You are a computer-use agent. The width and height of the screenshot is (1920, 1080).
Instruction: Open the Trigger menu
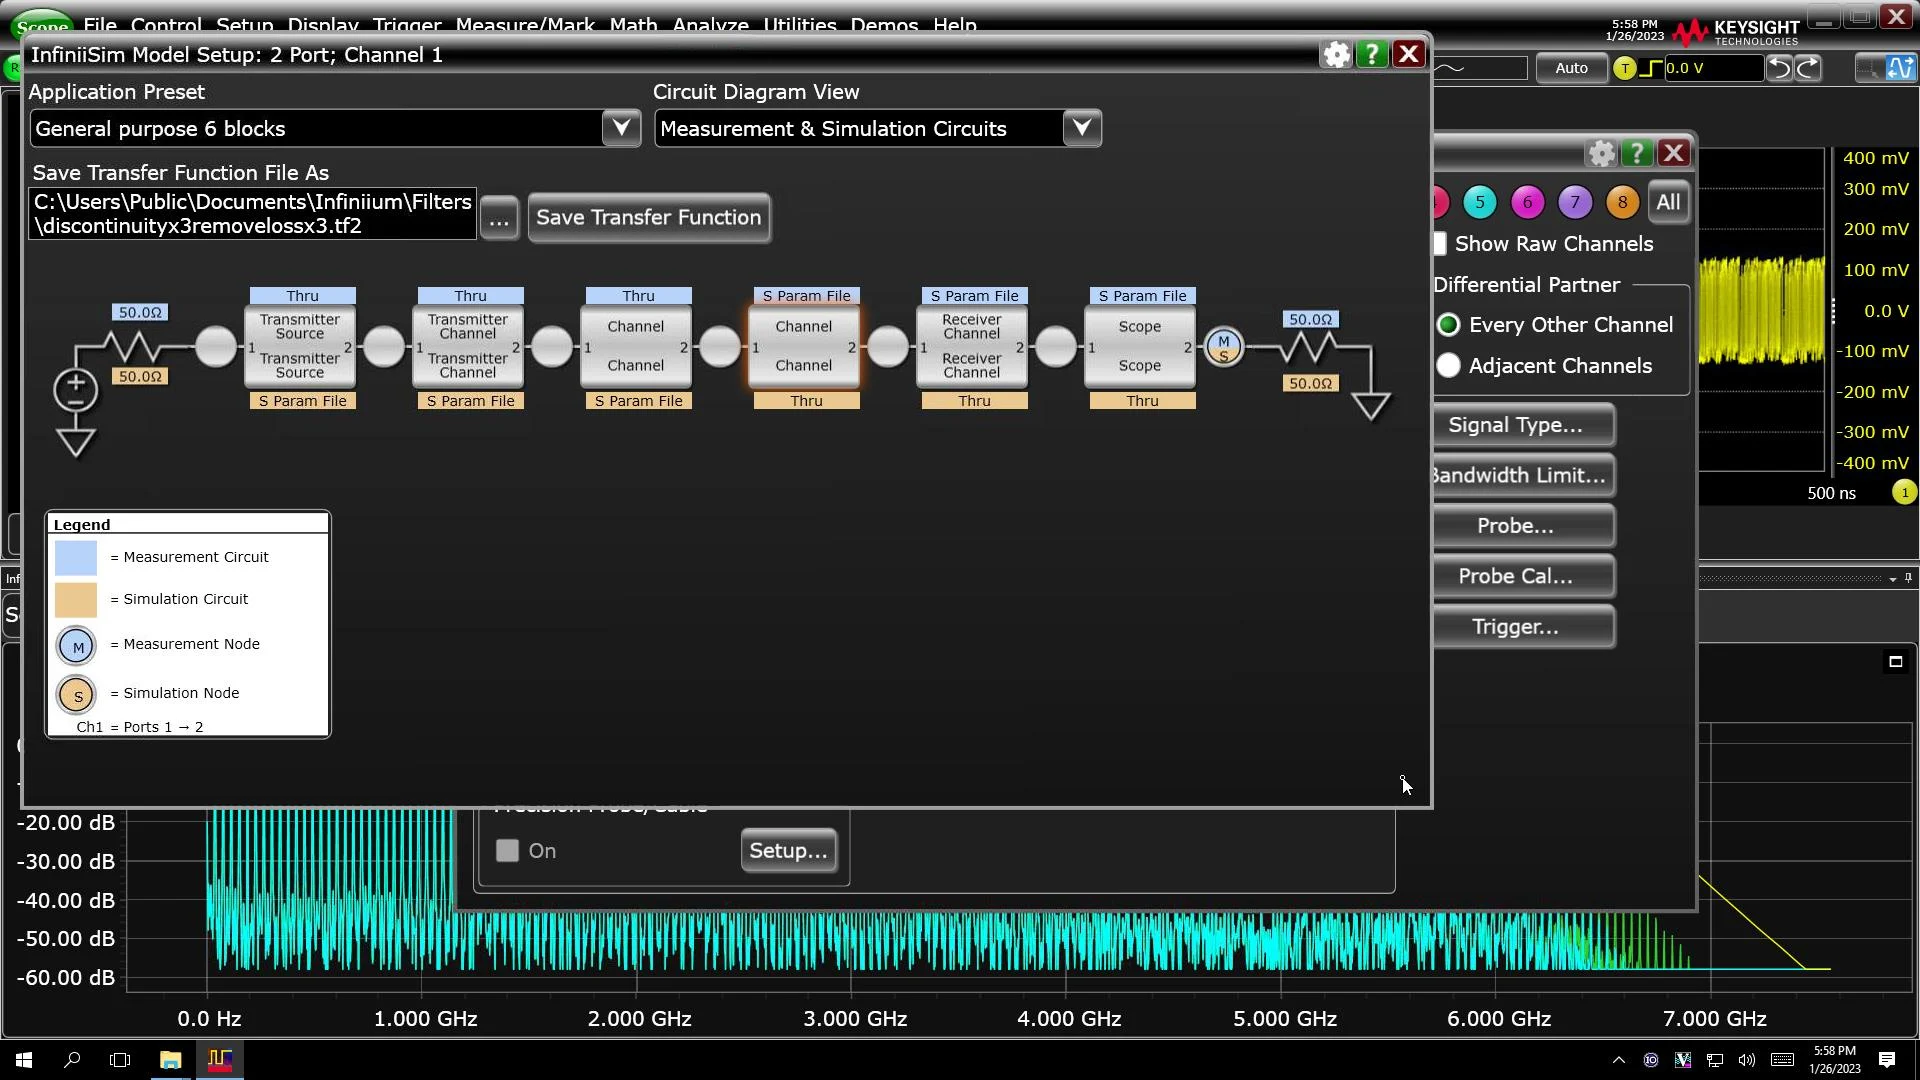point(407,26)
